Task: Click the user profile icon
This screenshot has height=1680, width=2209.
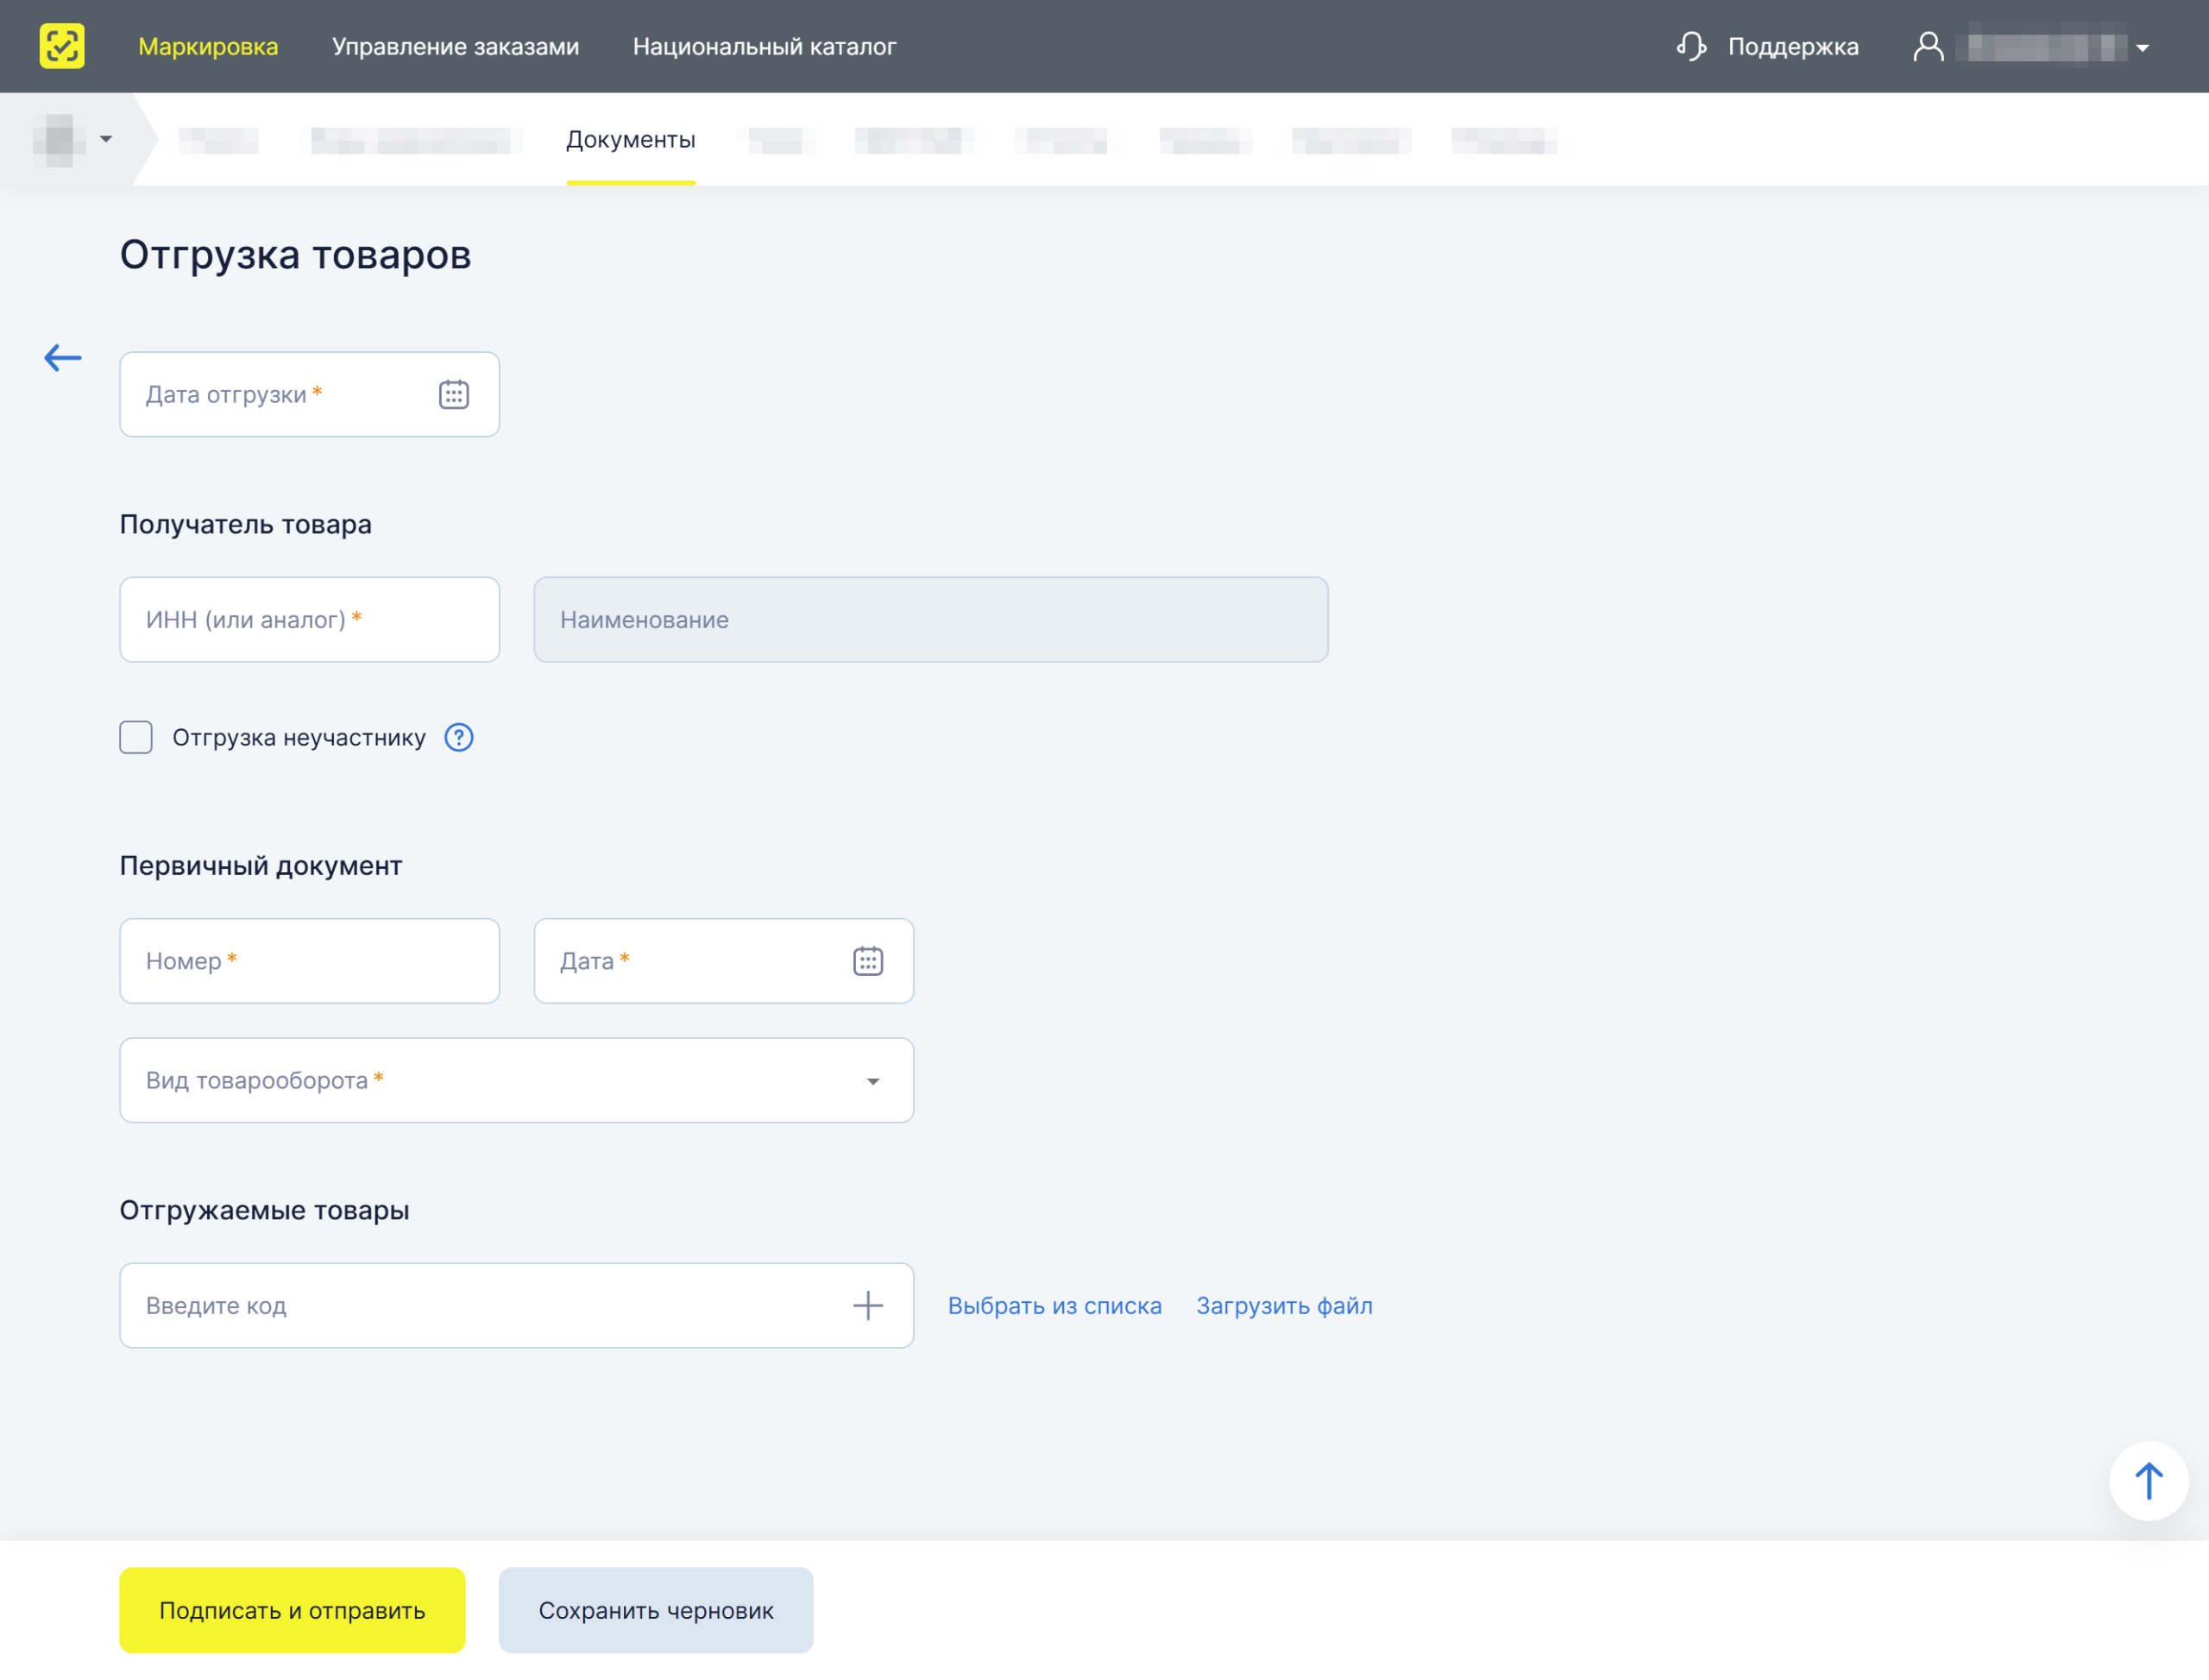Action: click(x=1928, y=46)
